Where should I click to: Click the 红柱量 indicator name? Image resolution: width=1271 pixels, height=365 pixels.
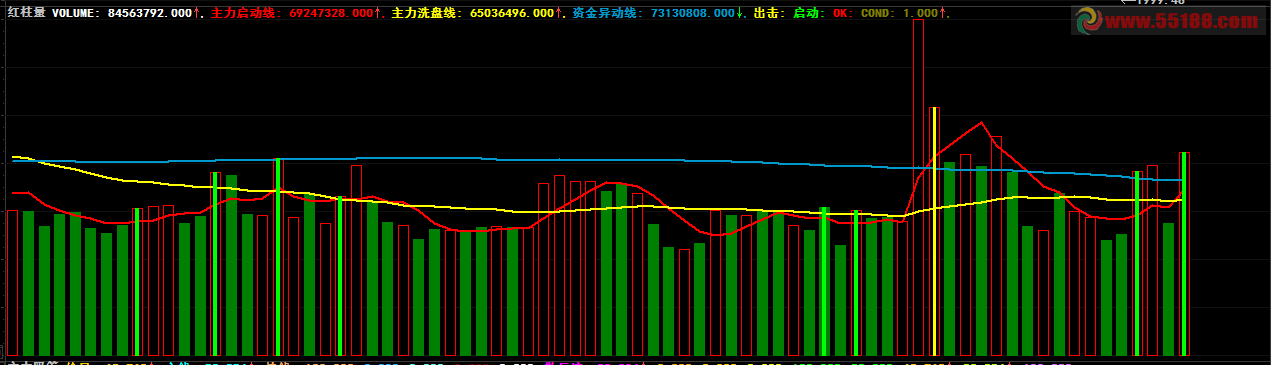coord(26,13)
